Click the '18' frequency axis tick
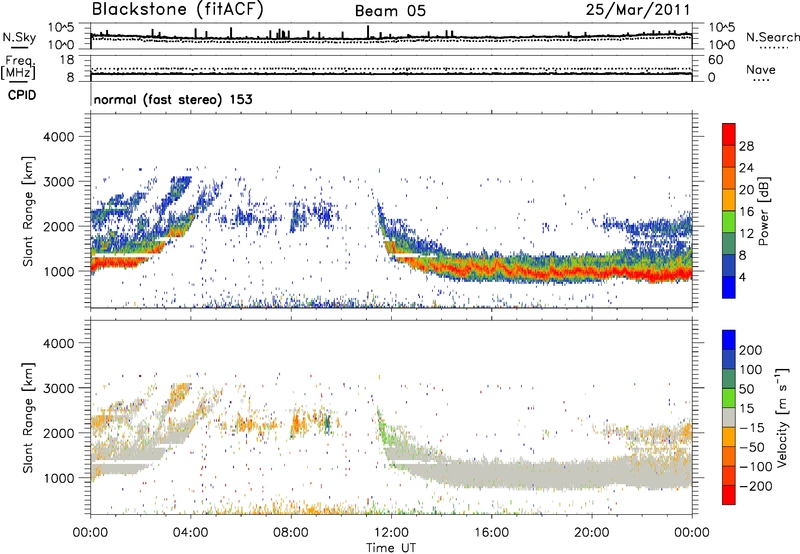 (x=67, y=60)
